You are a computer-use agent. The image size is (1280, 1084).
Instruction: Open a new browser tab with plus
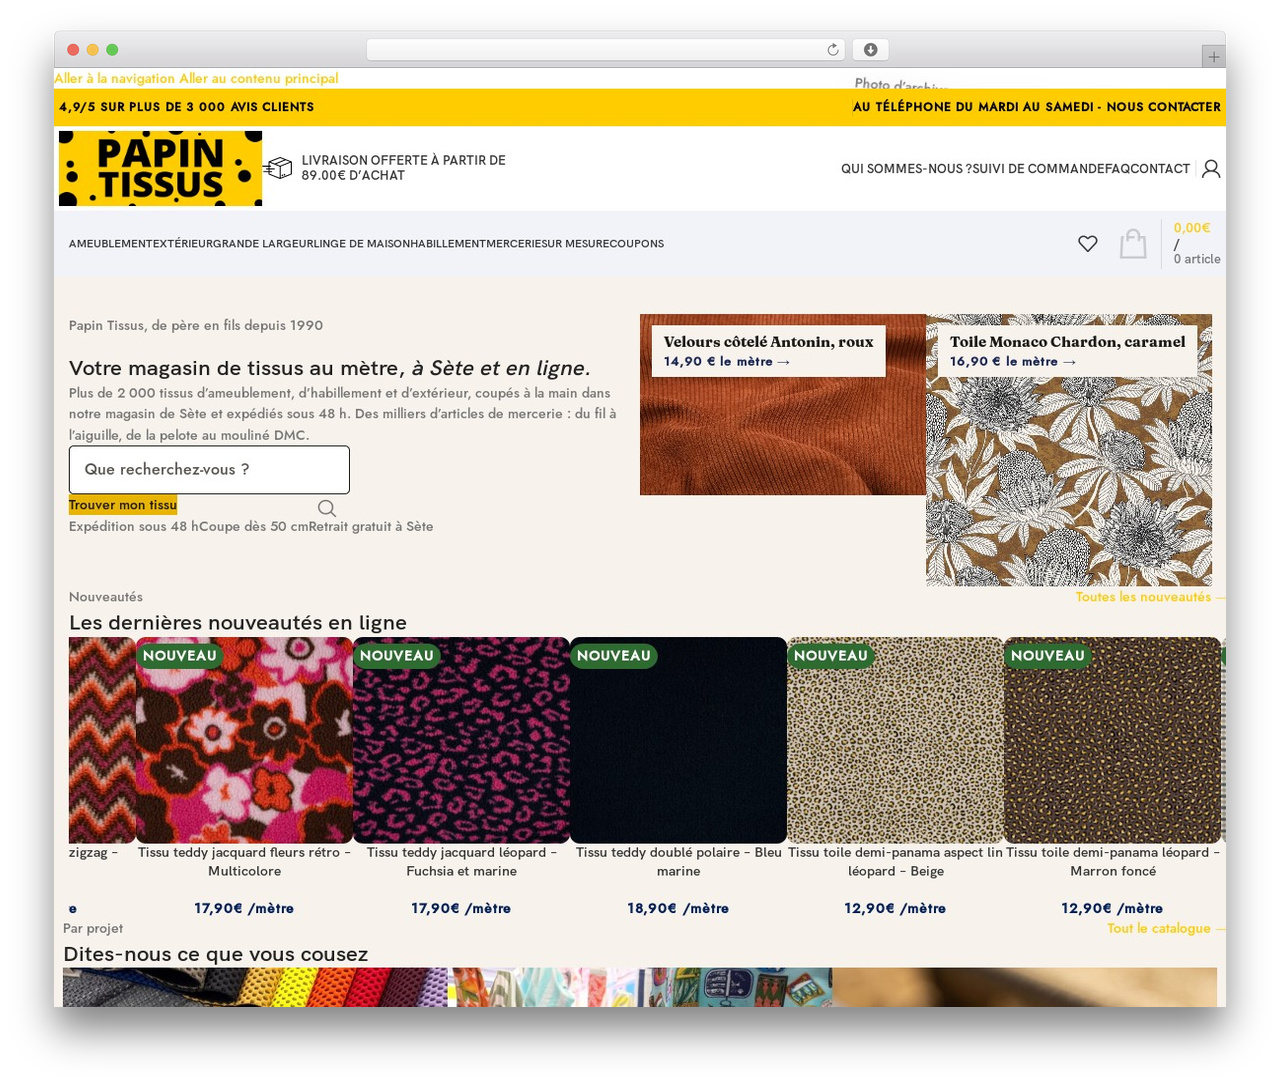(x=1214, y=57)
